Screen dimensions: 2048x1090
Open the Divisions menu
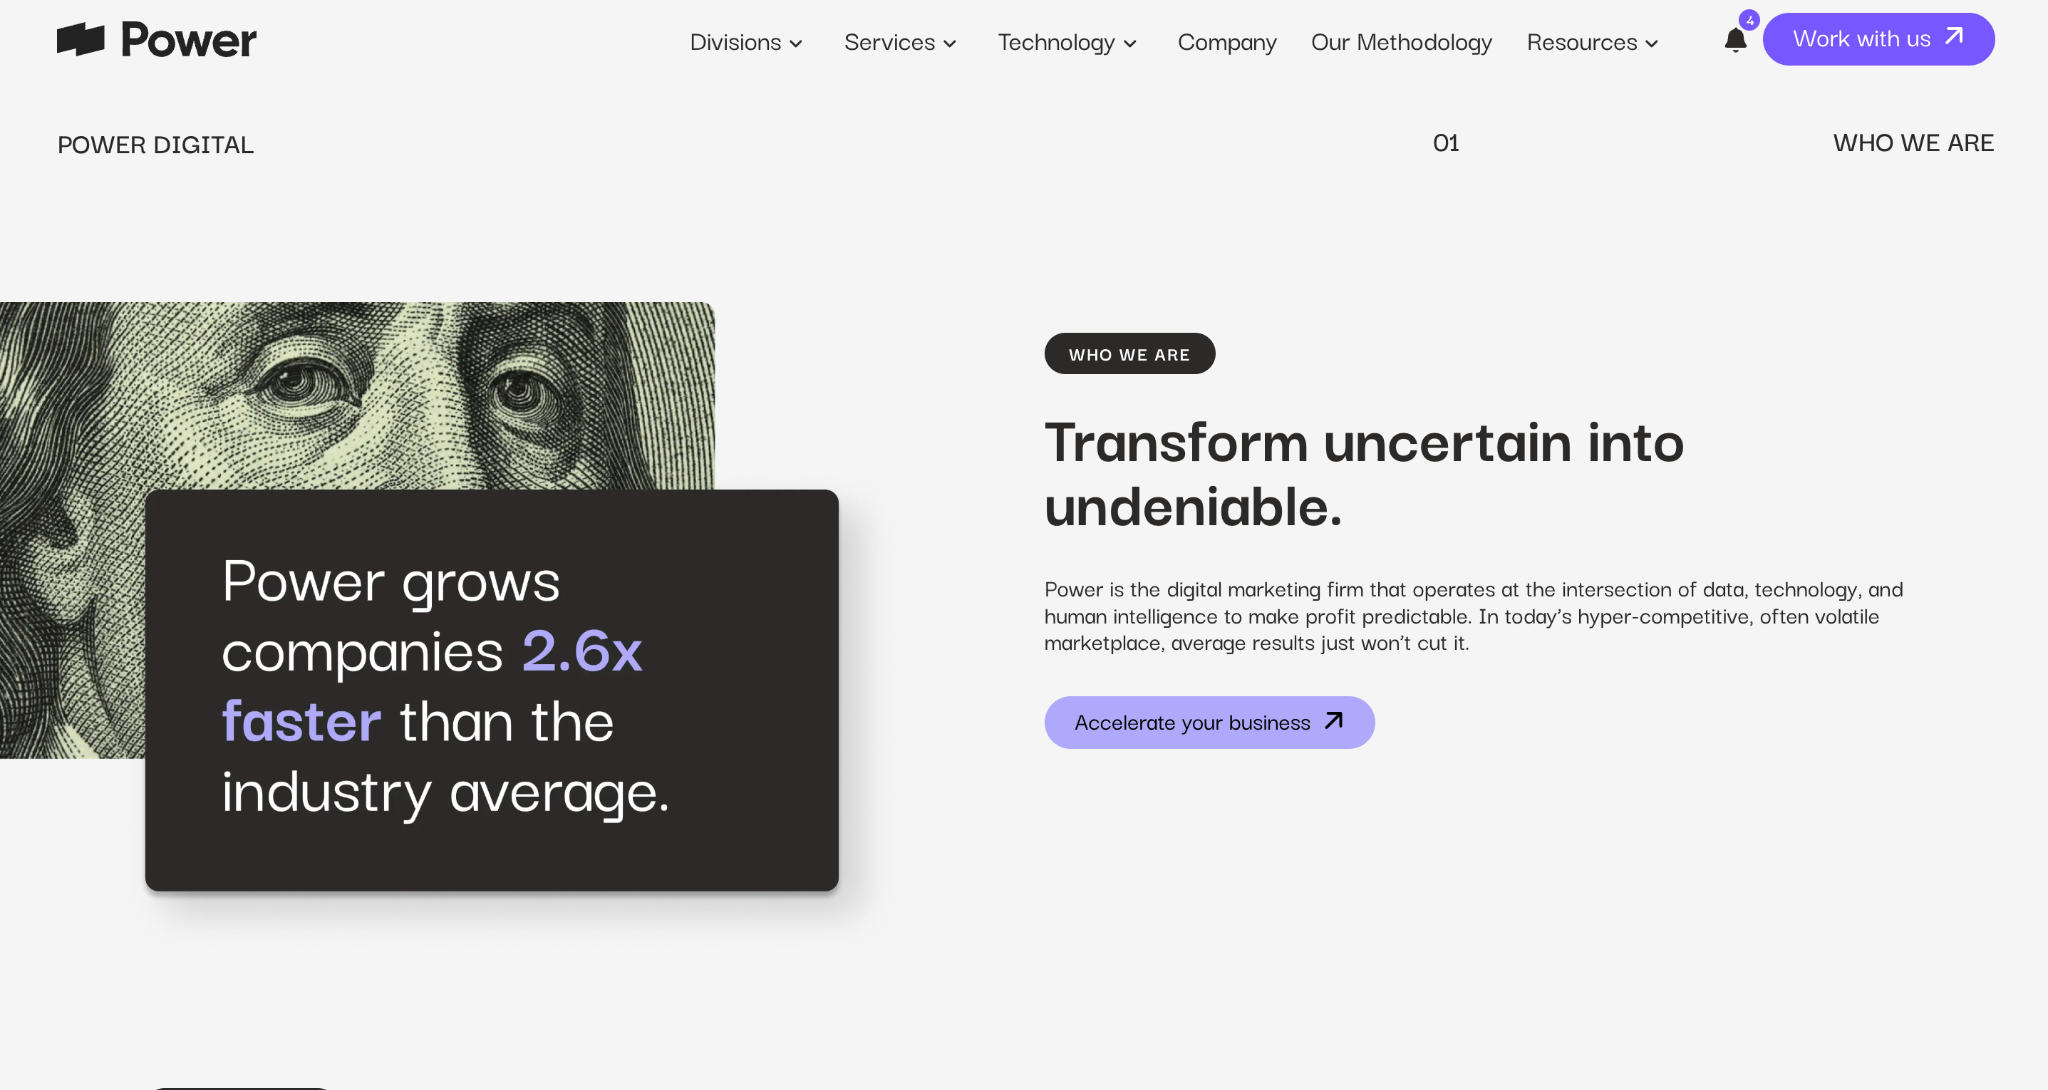pos(746,42)
